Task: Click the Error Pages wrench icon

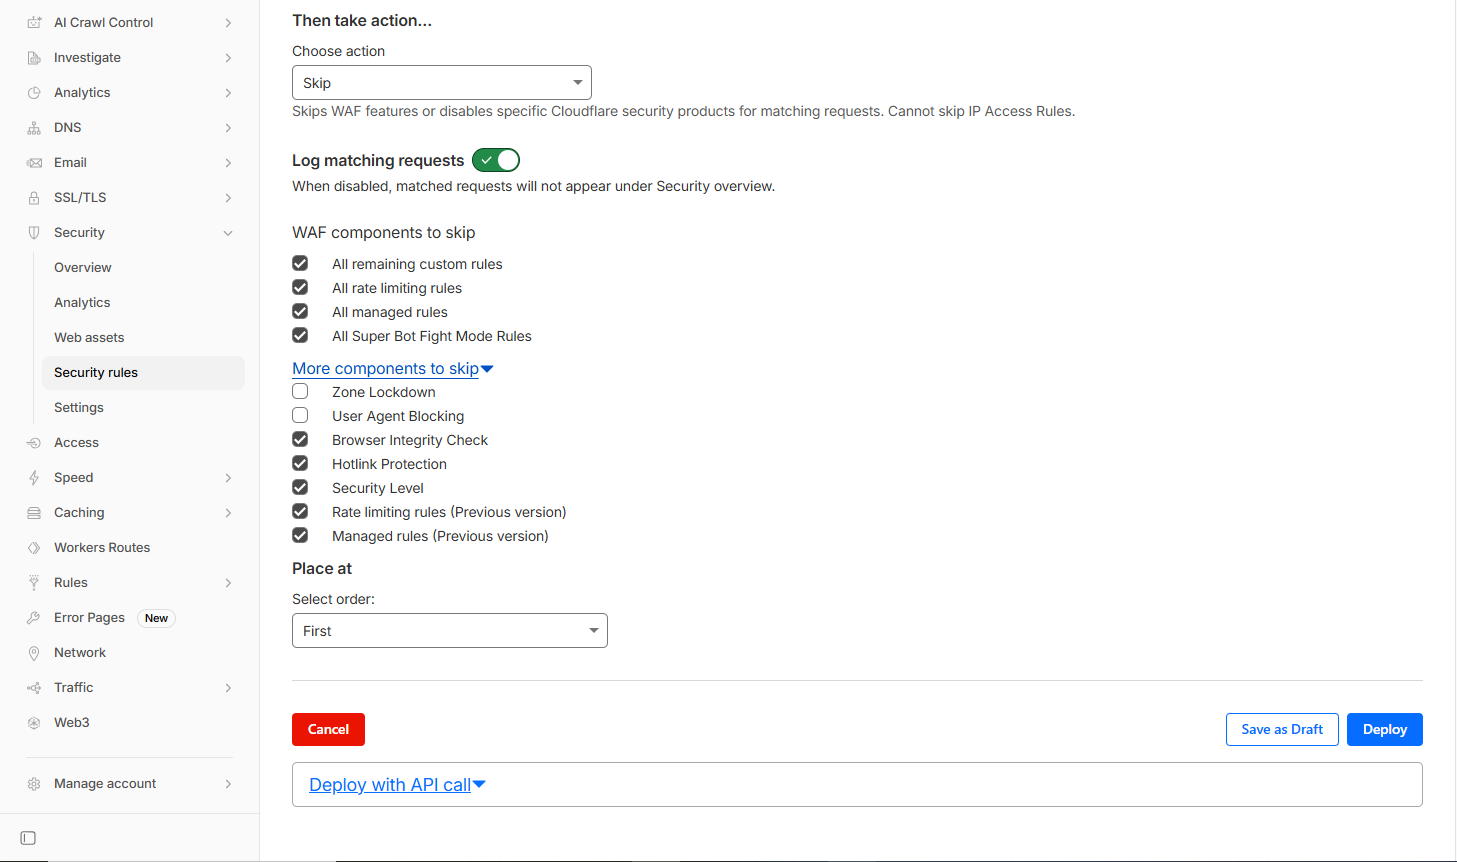Action: tap(34, 617)
